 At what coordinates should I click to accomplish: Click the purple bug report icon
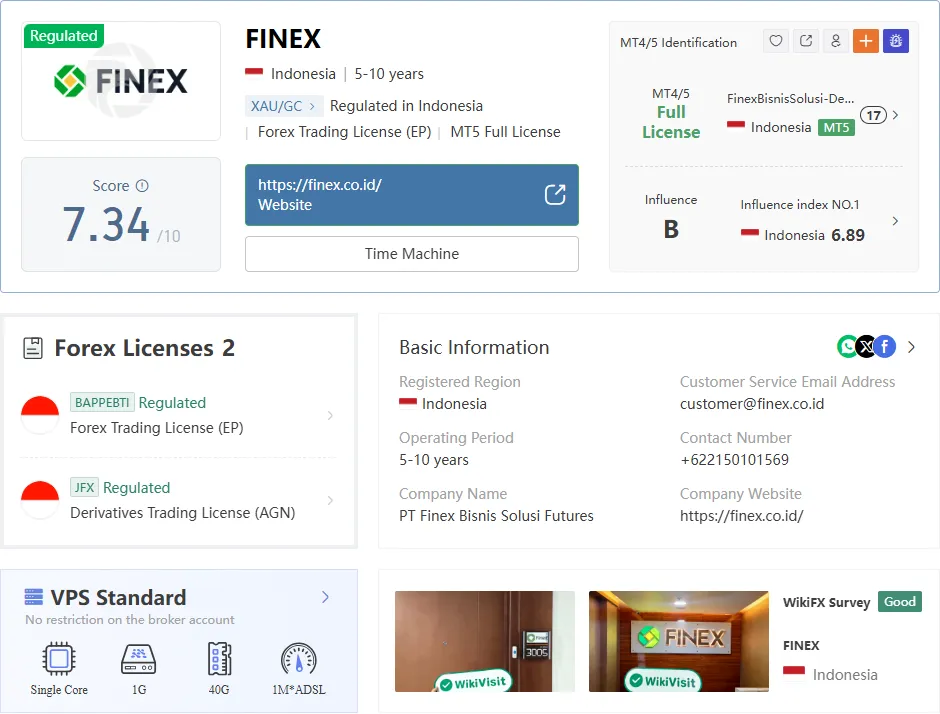click(896, 41)
